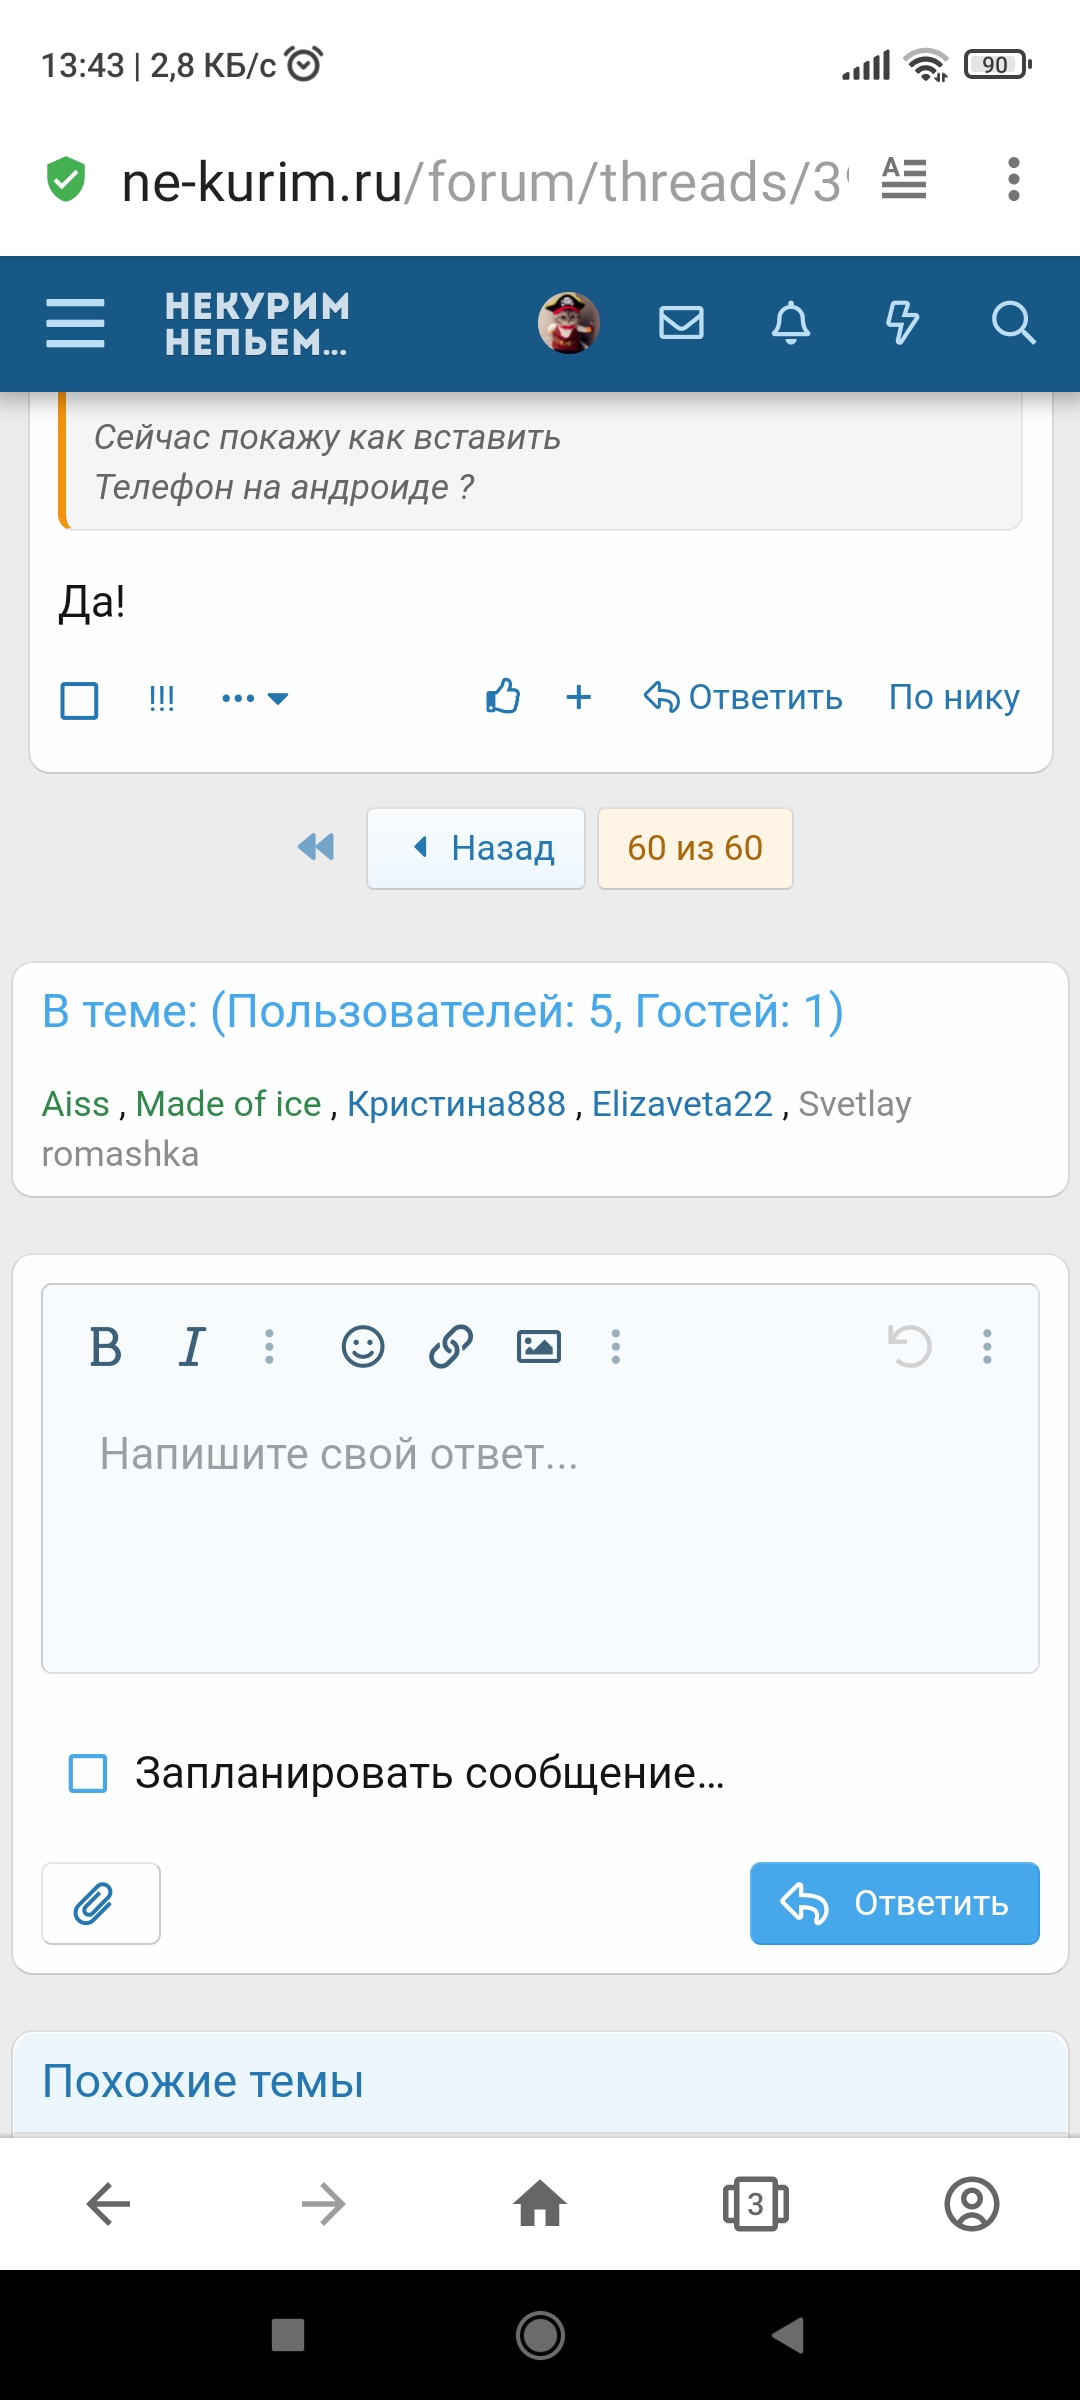The image size is (1080, 2400).
Task: Open private messages envelope icon
Action: pyautogui.click(x=681, y=323)
